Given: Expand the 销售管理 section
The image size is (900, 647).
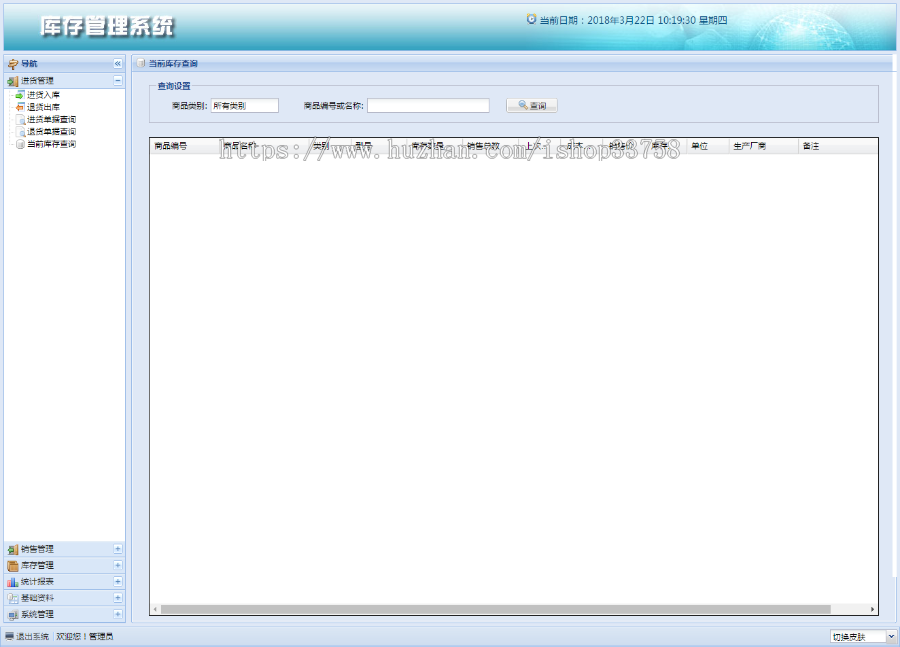Looking at the screenshot, I should pyautogui.click(x=118, y=549).
